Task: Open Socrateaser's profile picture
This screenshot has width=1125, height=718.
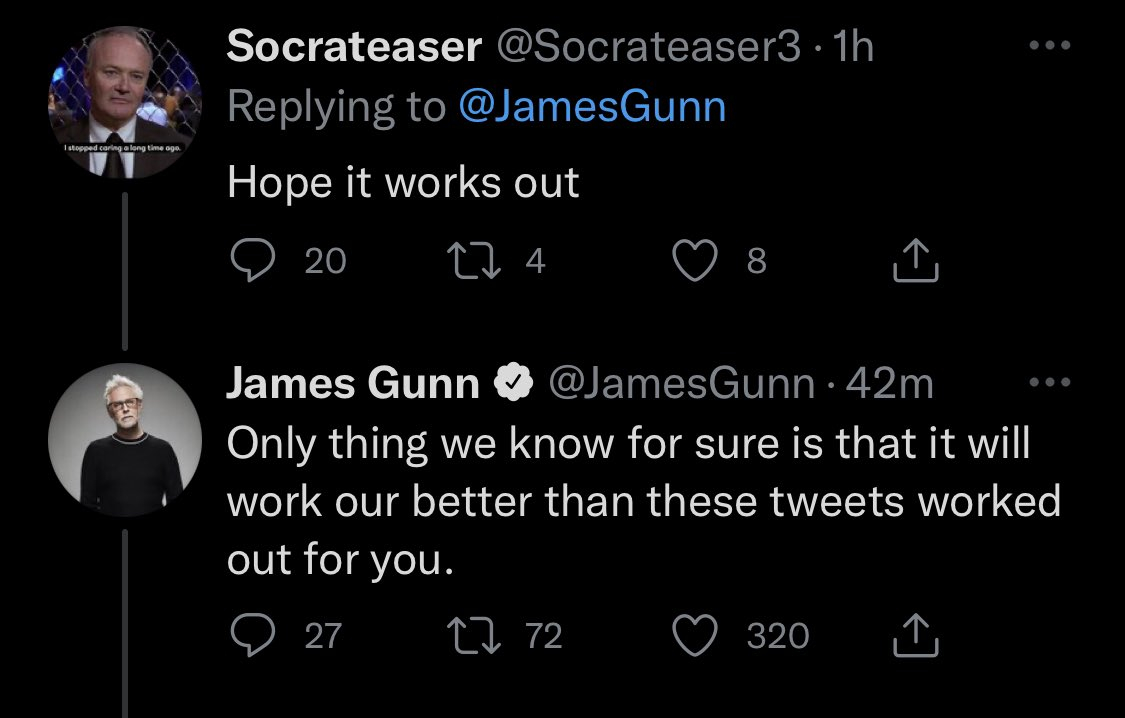Action: pos(124,103)
